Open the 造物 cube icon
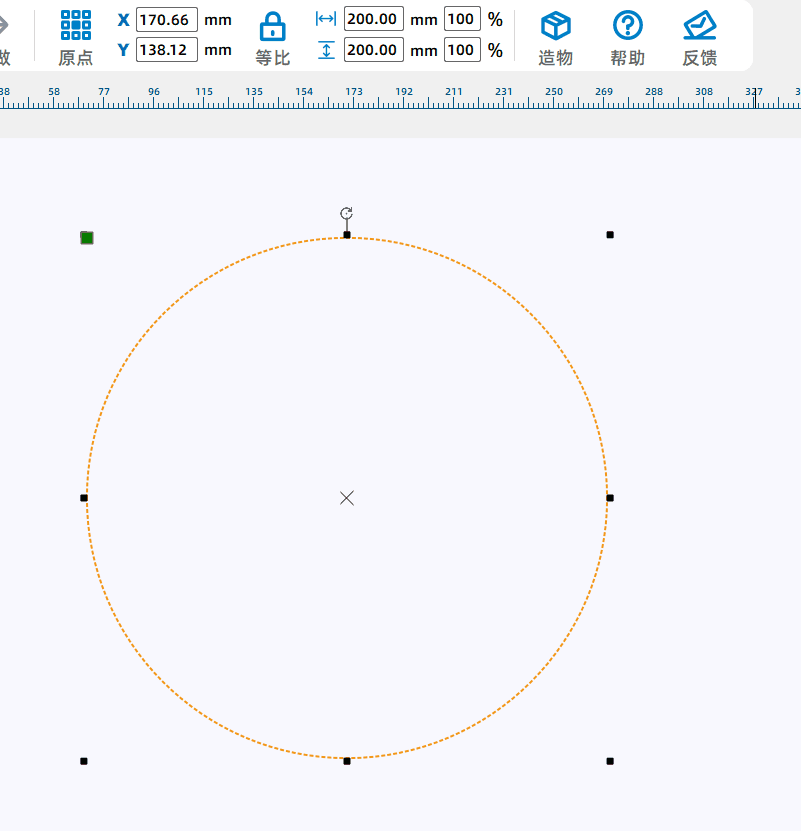Image resolution: width=801 pixels, height=831 pixels. (555, 26)
